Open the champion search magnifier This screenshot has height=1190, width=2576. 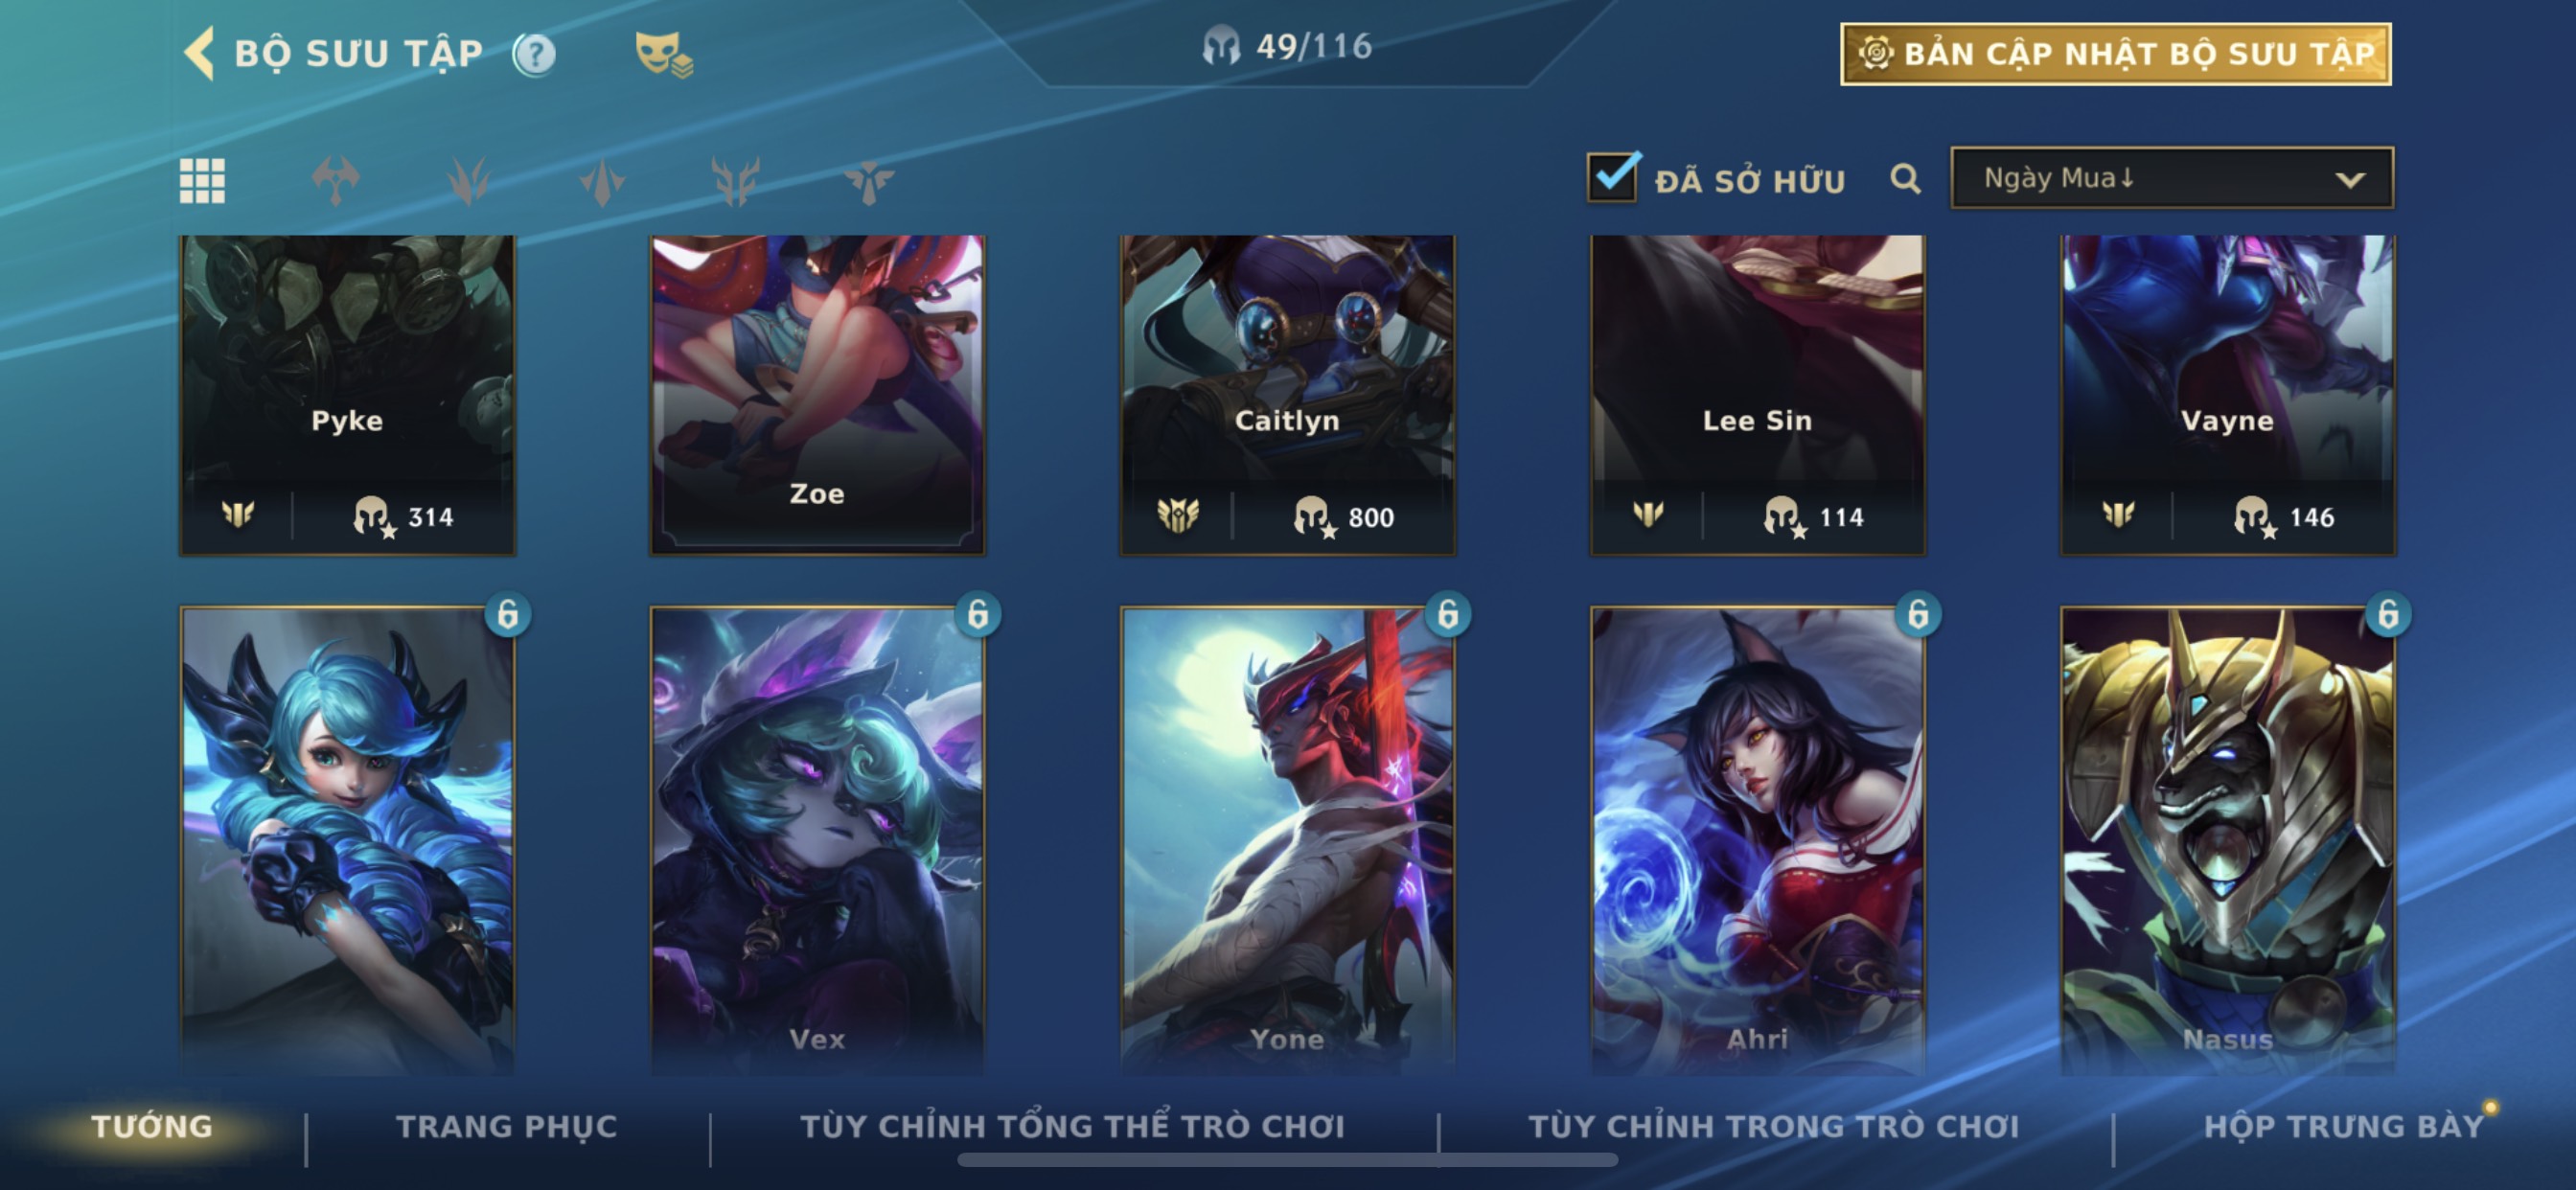tap(1905, 179)
